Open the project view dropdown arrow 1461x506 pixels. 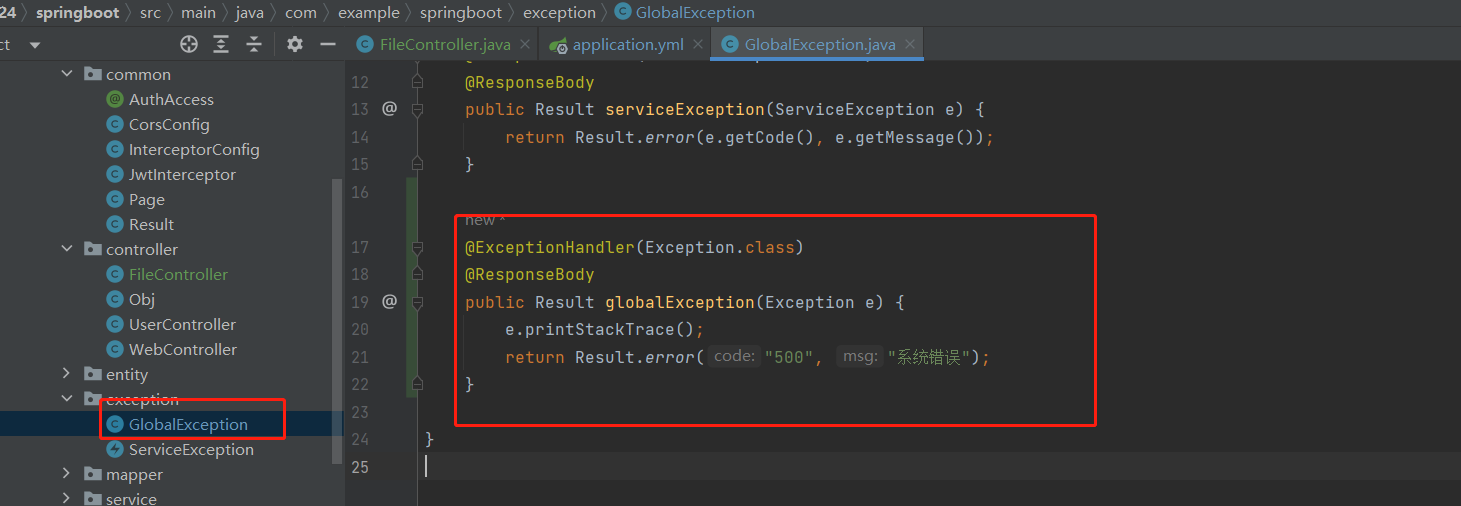click(x=35, y=45)
